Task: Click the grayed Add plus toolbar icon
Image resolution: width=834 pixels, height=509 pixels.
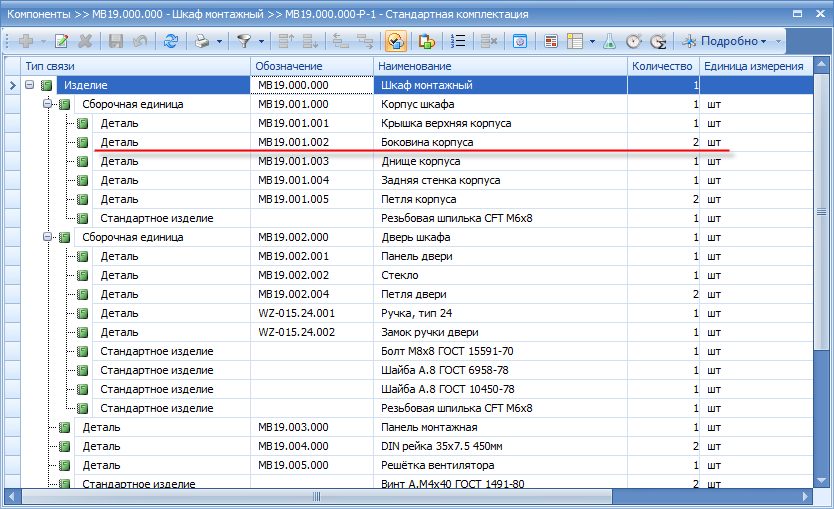Action: 26,41
